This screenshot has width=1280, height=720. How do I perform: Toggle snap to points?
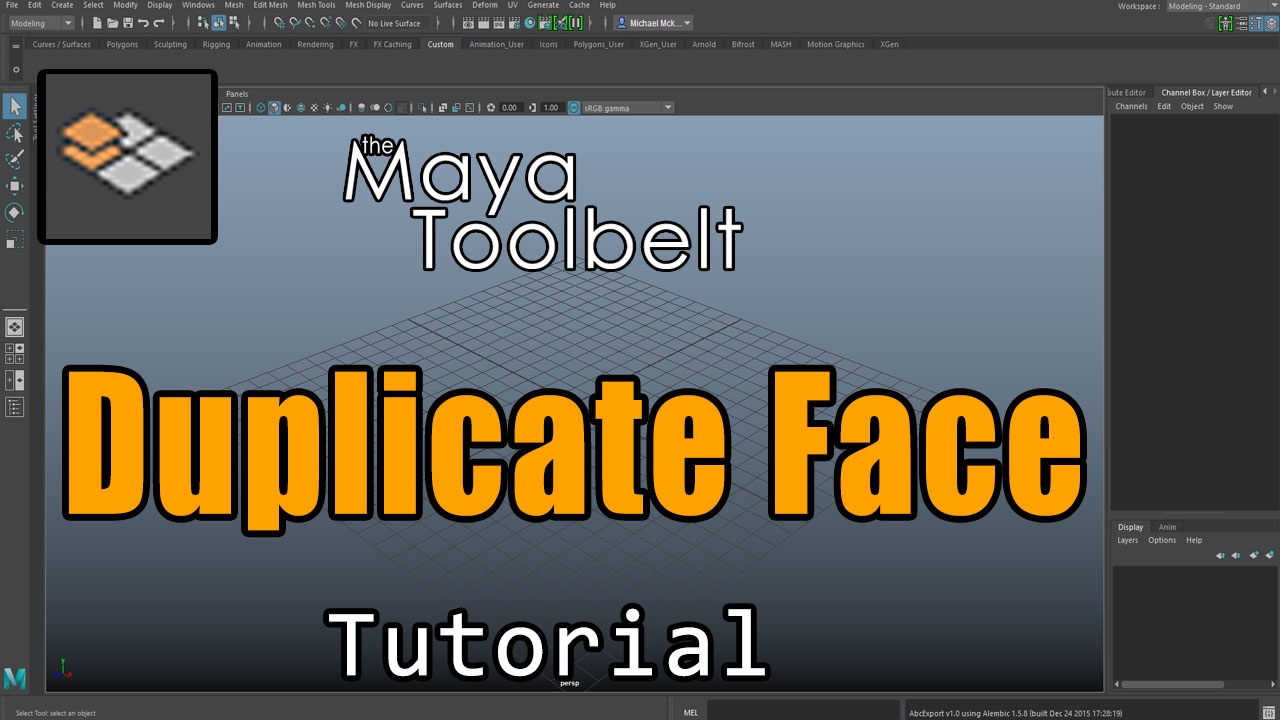pyautogui.click(x=310, y=23)
